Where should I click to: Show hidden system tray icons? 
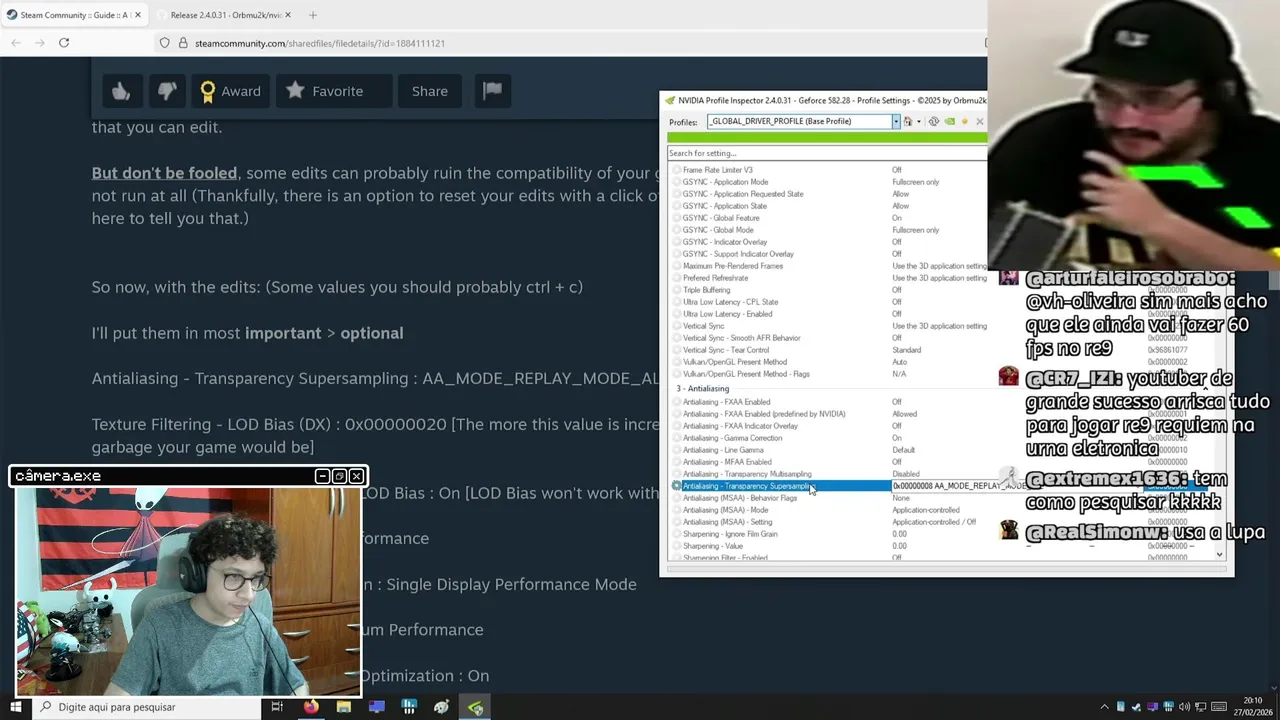click(x=1105, y=707)
